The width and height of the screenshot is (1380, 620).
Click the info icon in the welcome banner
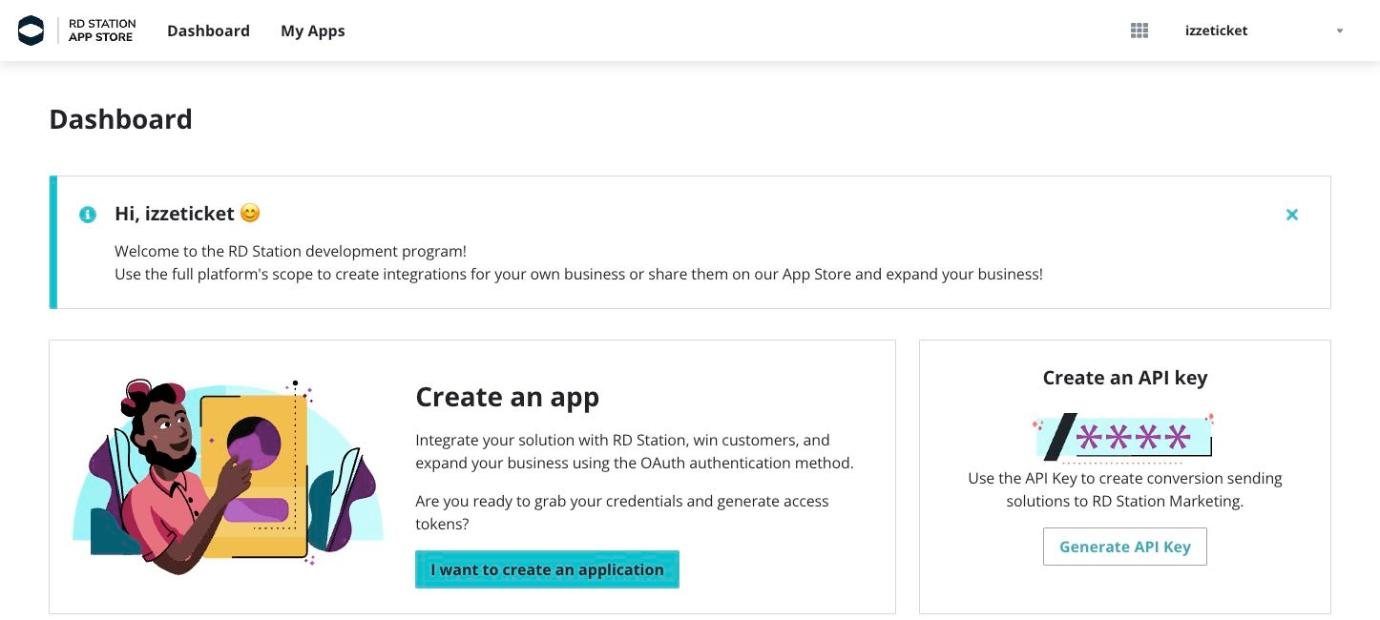point(88,214)
